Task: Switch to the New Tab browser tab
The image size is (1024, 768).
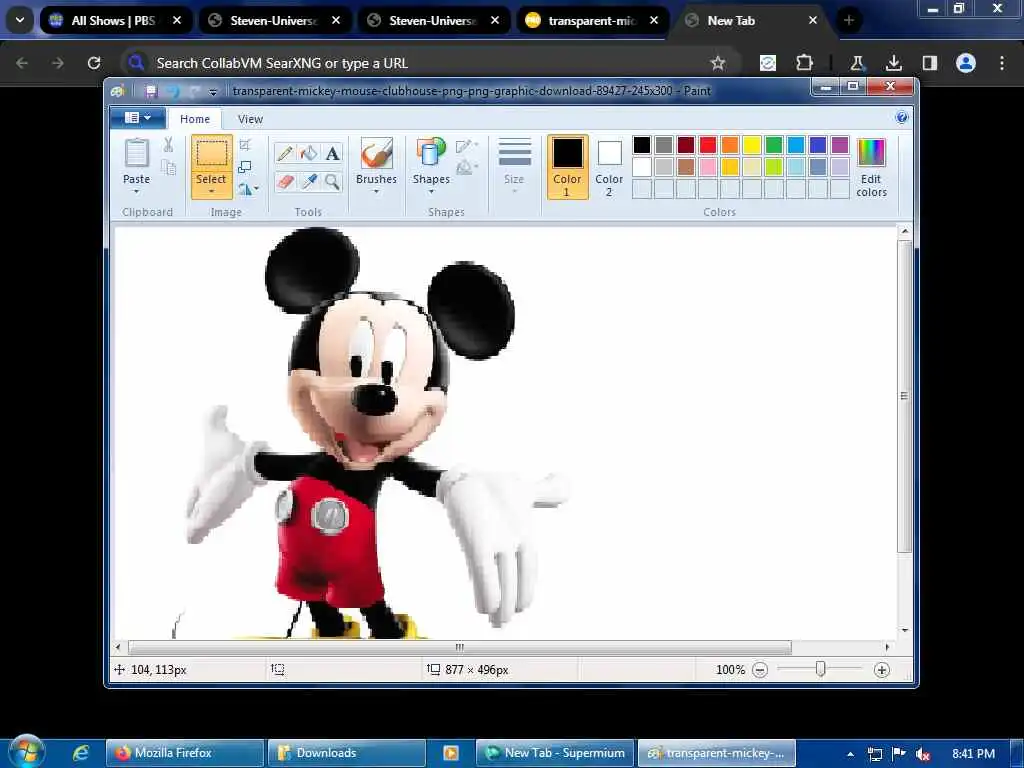Action: click(x=752, y=20)
